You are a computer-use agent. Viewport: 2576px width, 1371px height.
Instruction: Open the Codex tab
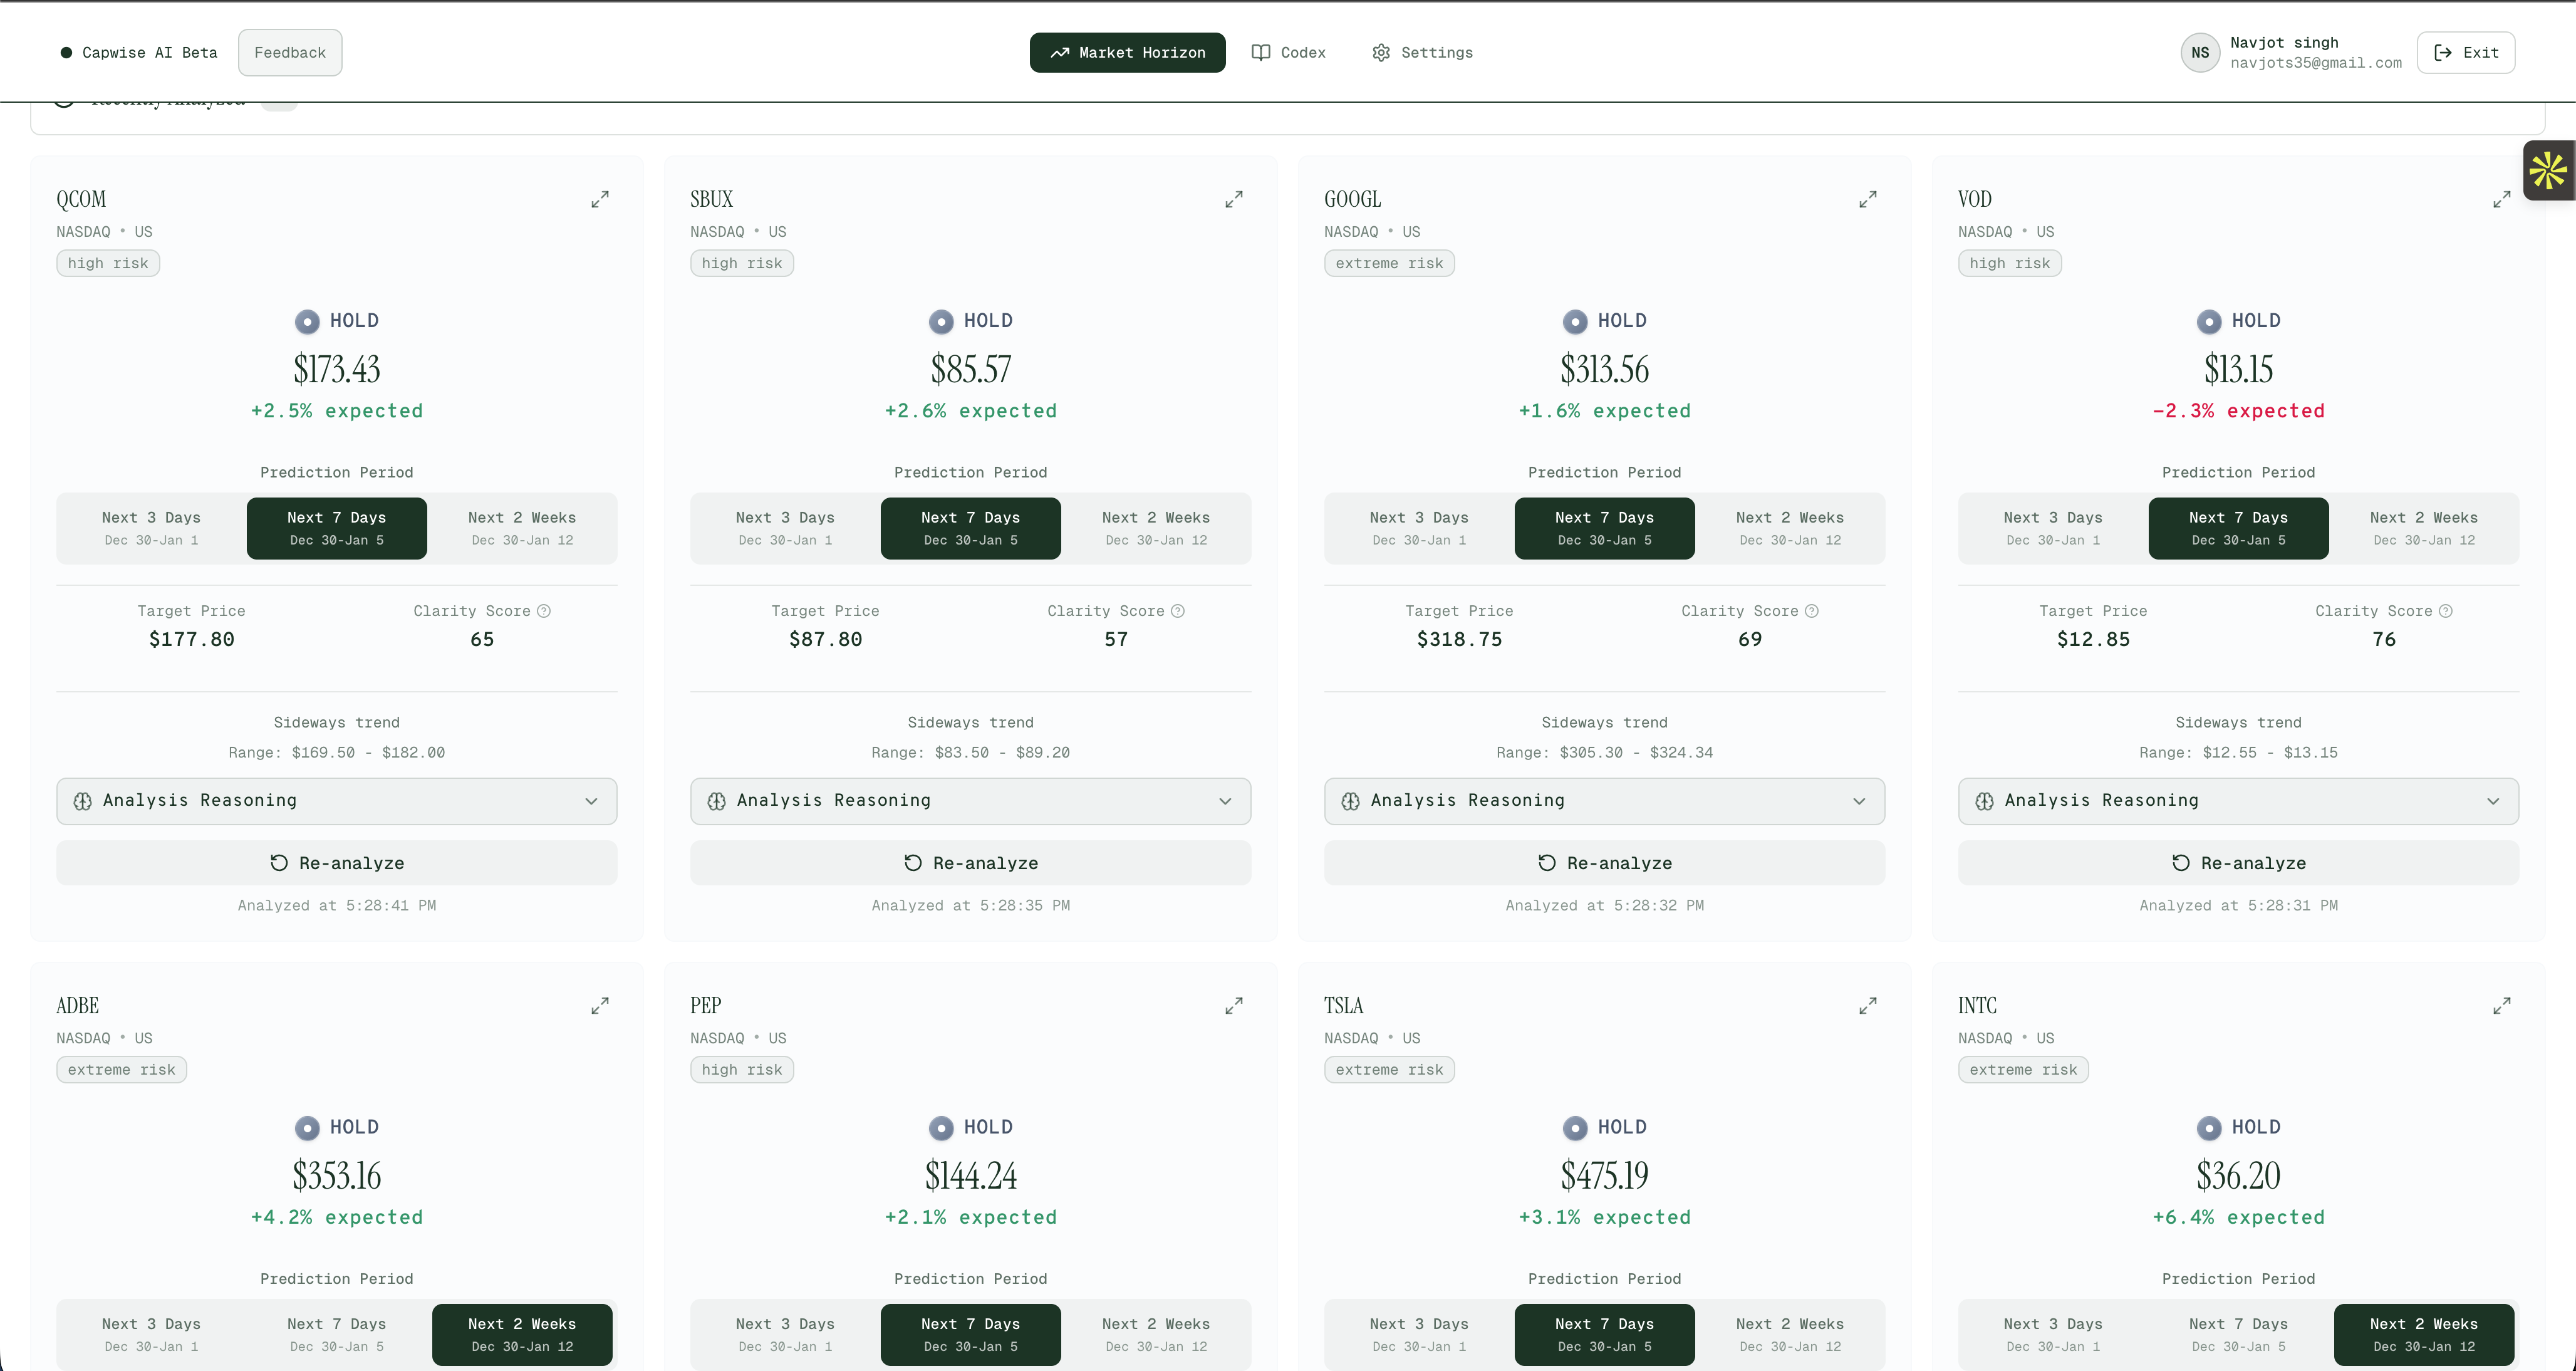point(1289,53)
